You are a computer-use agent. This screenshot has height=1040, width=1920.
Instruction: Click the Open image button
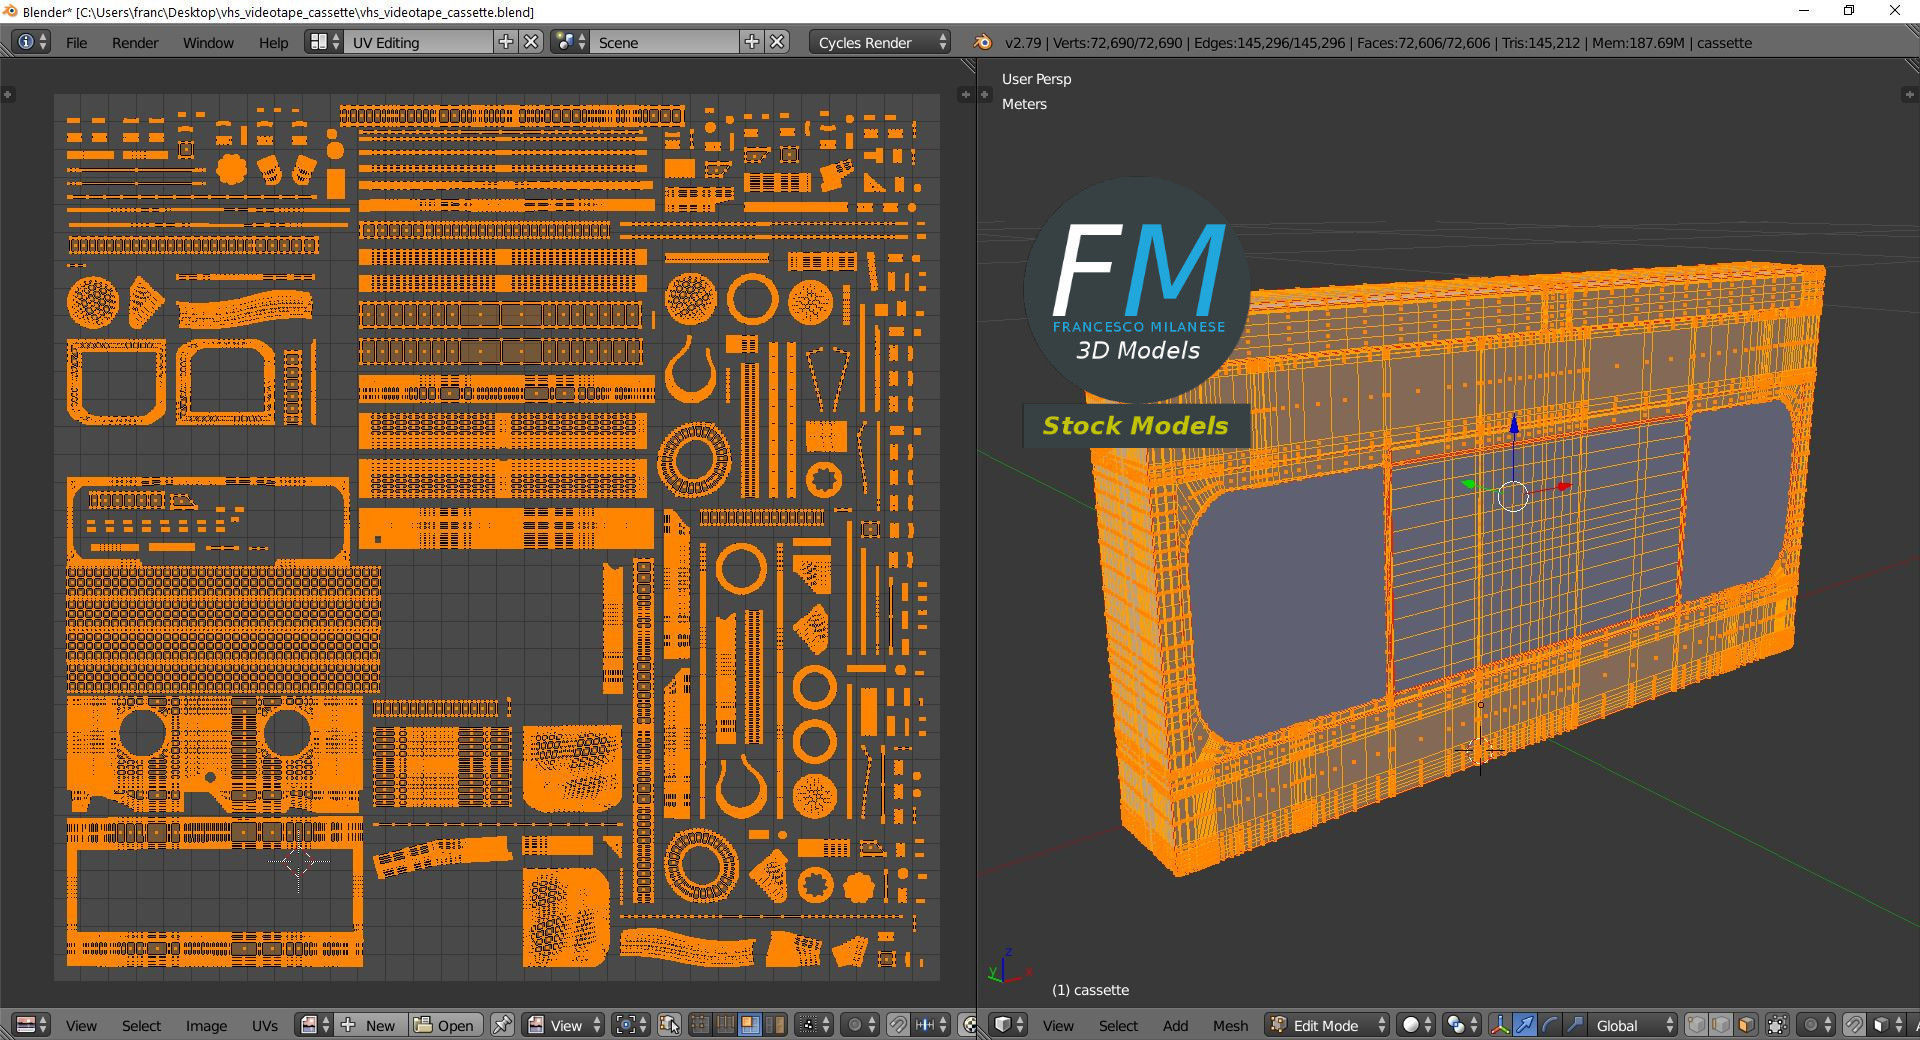coord(446,1025)
